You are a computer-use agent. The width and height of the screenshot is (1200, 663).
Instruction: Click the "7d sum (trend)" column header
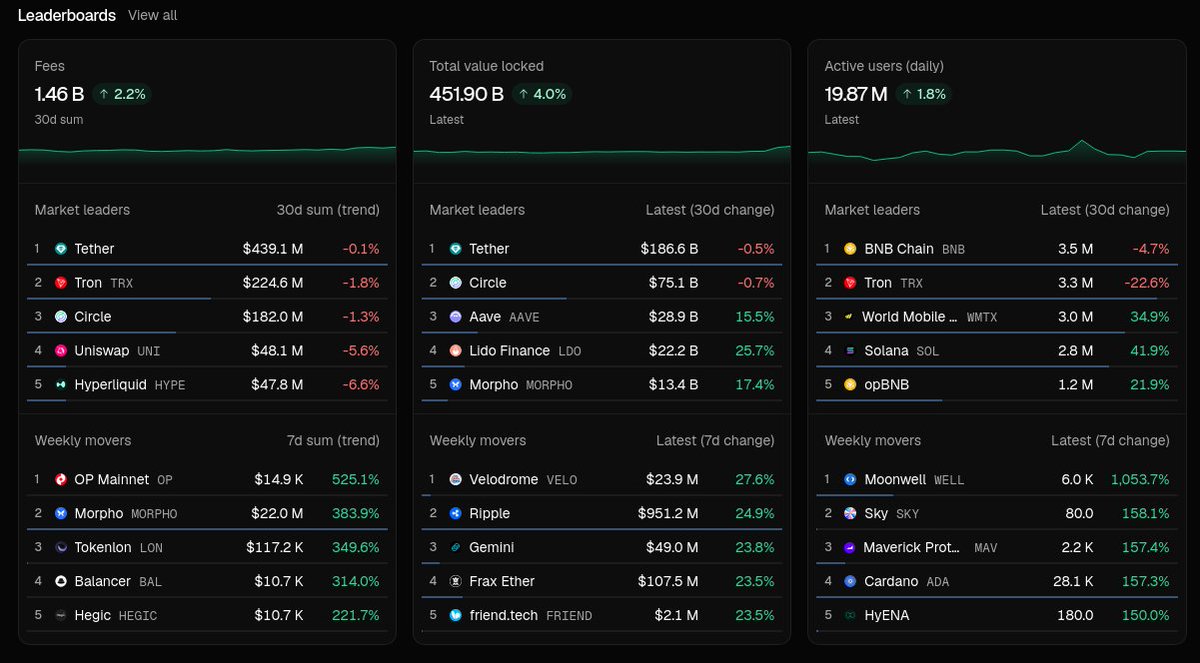(332, 441)
